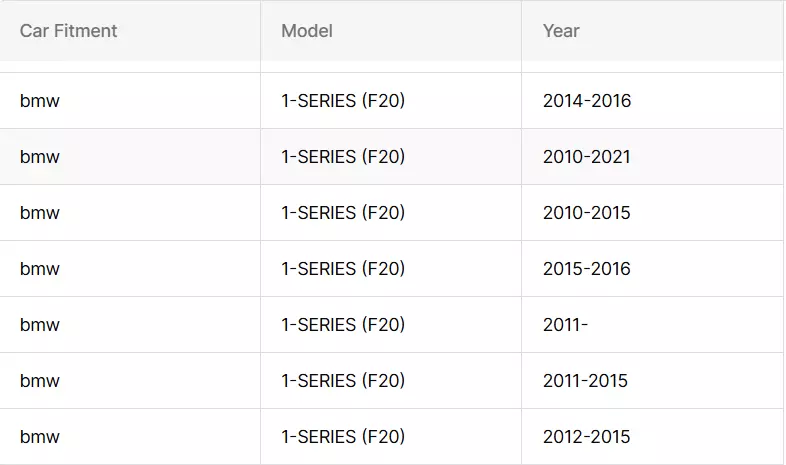Click bmw in the 2011-2015 row
The height and width of the screenshot is (465, 786).
pyautogui.click(x=40, y=381)
